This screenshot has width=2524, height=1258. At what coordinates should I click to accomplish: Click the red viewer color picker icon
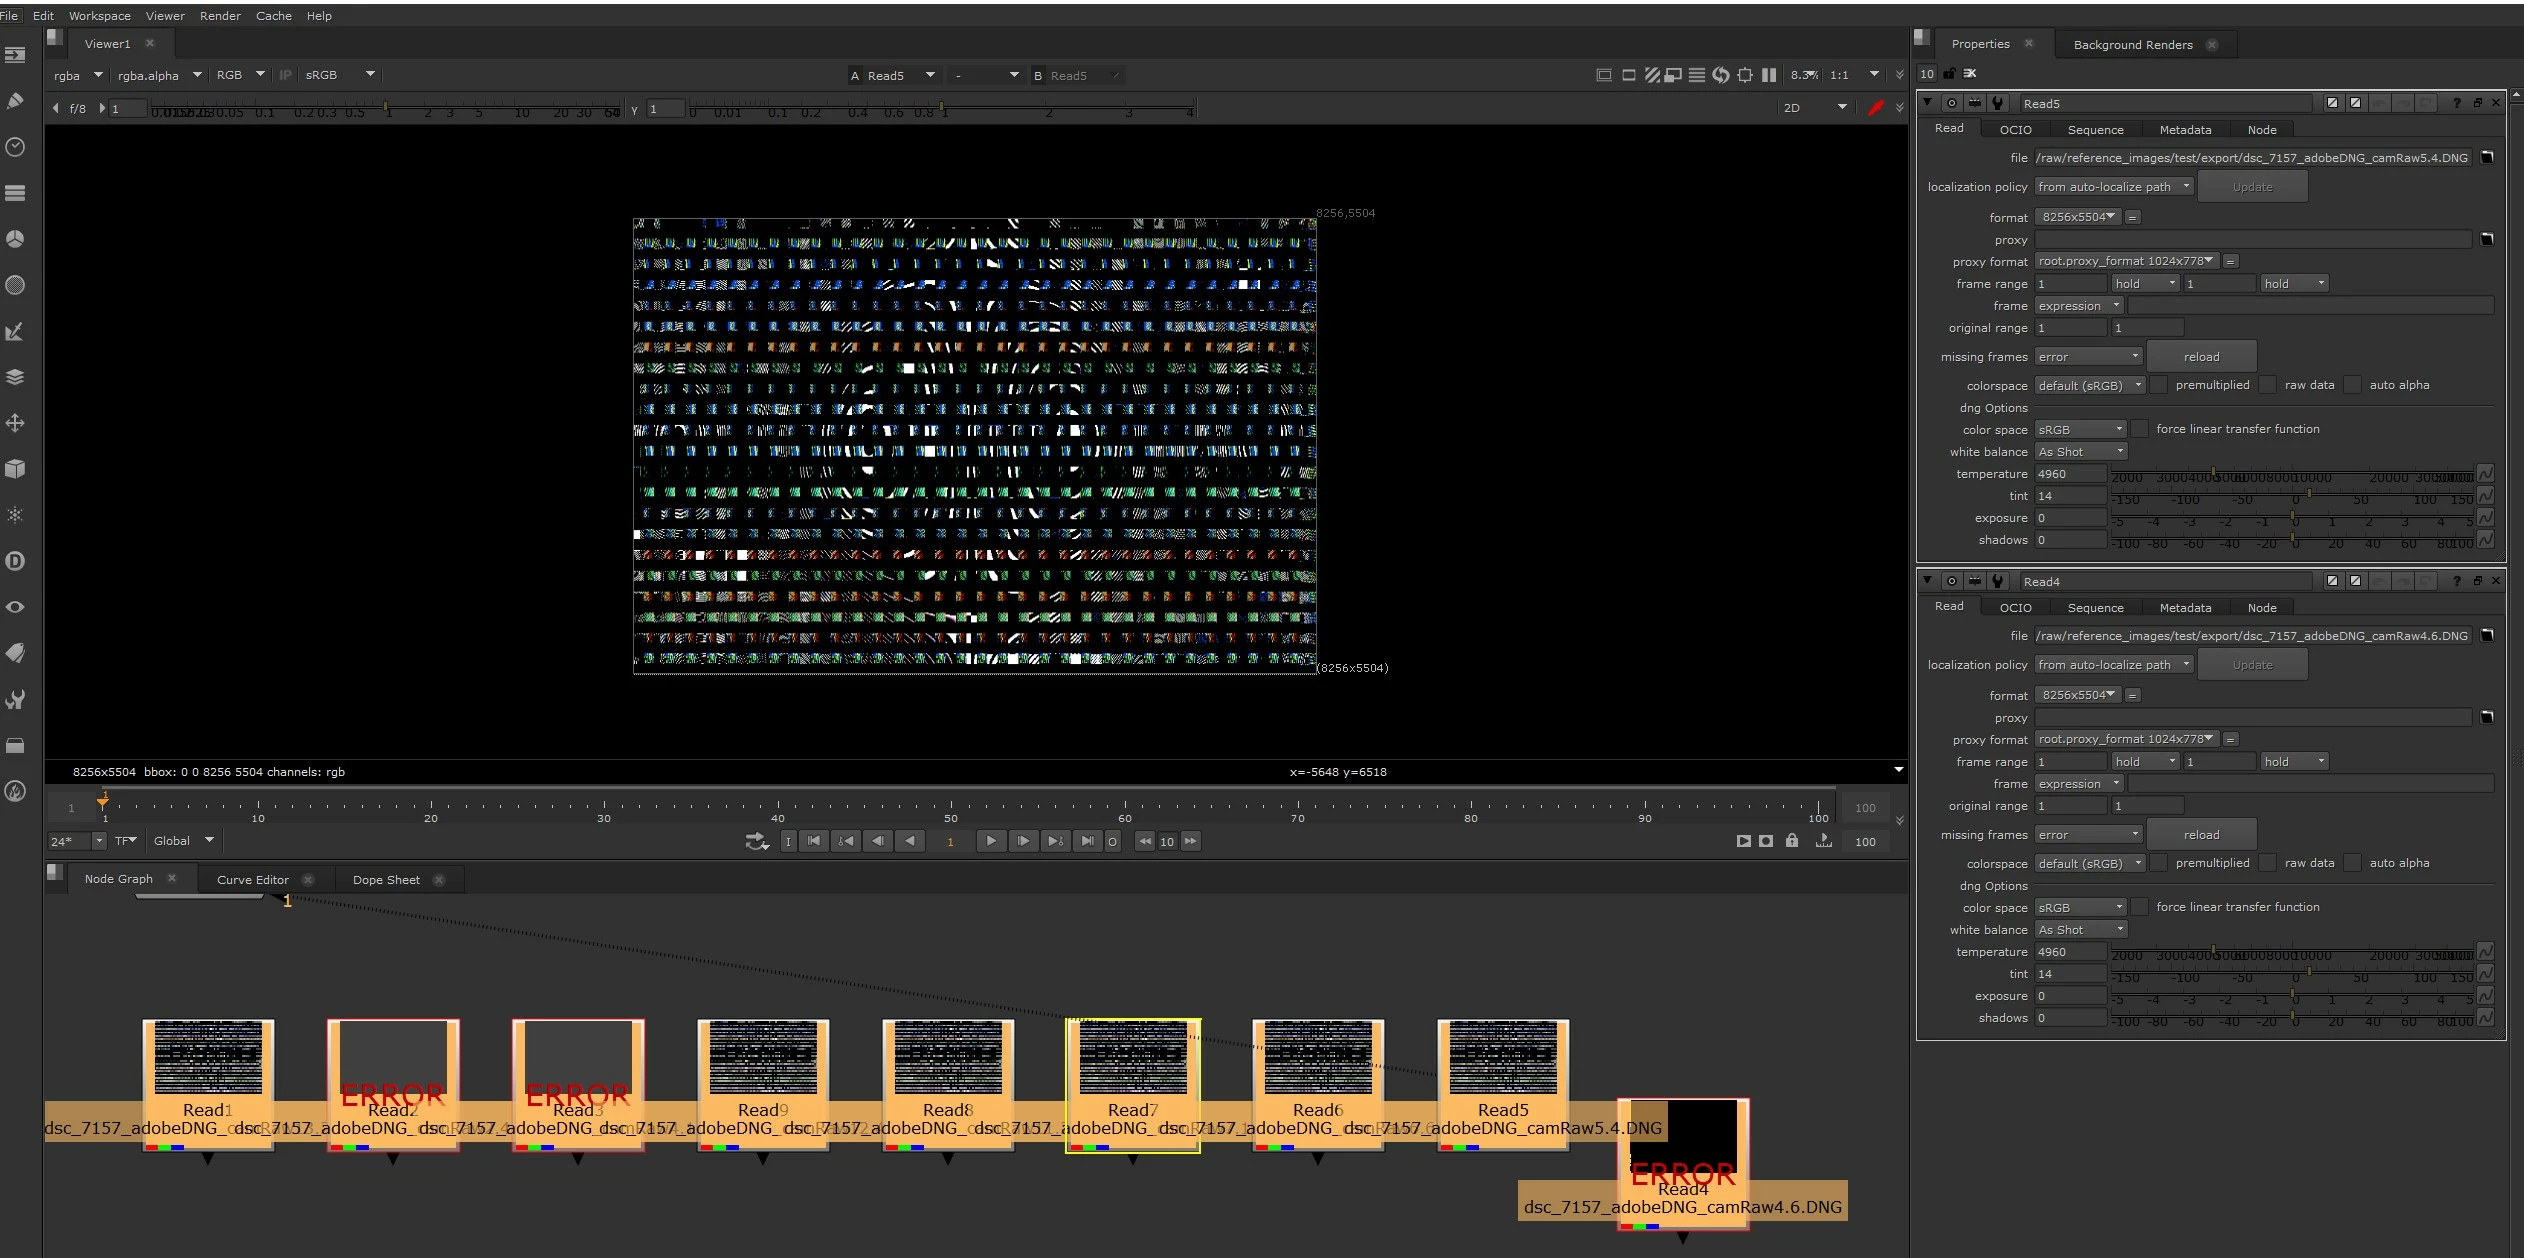tap(1876, 108)
